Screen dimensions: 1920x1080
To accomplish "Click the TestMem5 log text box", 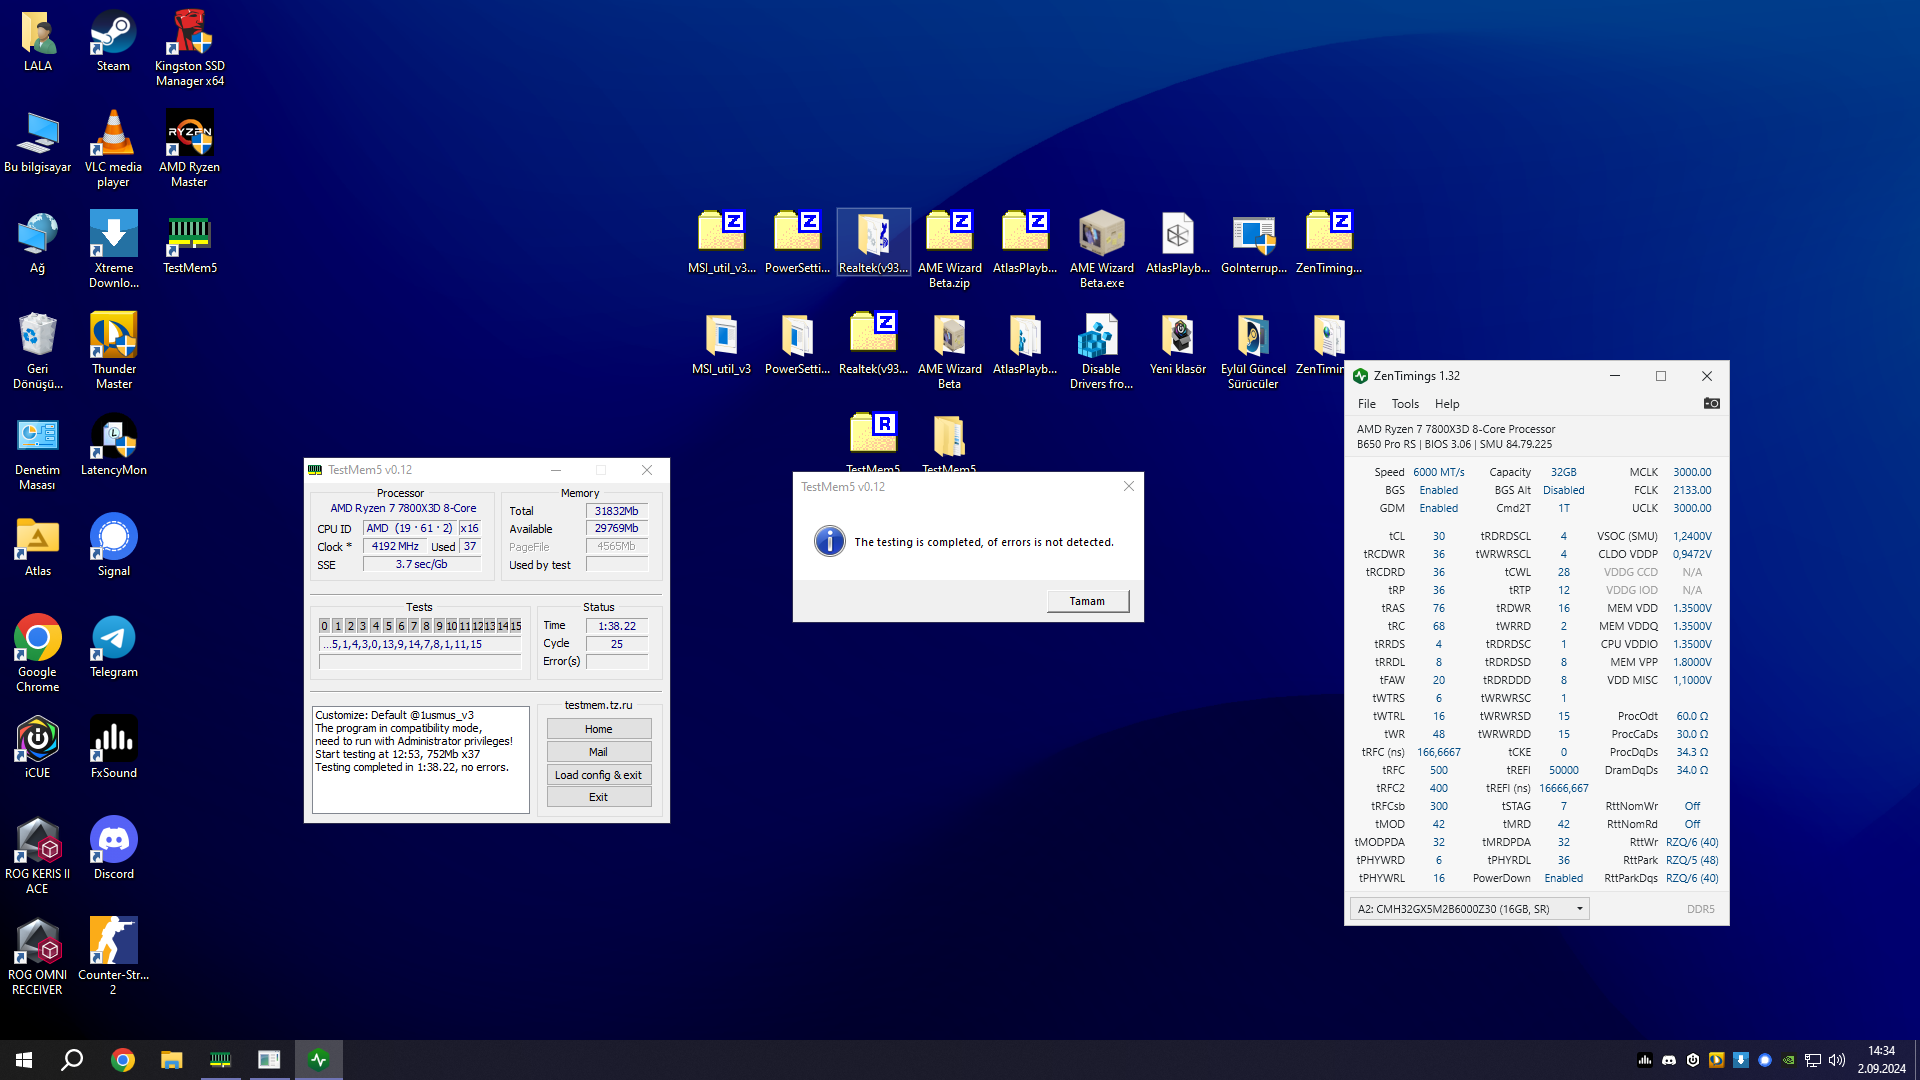I will click(x=420, y=760).
